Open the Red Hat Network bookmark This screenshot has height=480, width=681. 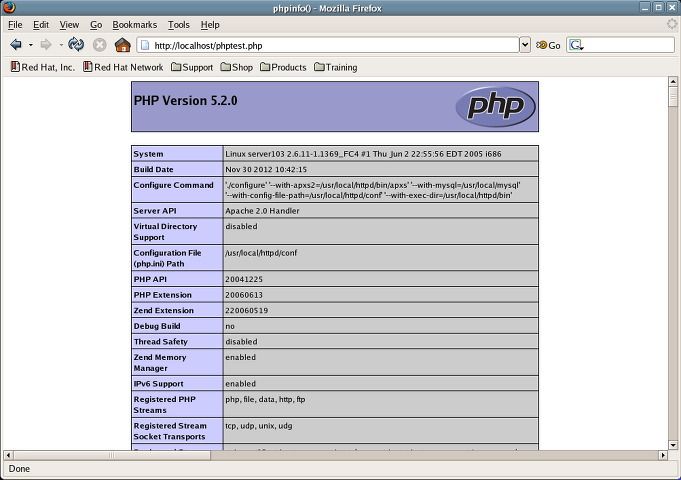click(x=123, y=67)
